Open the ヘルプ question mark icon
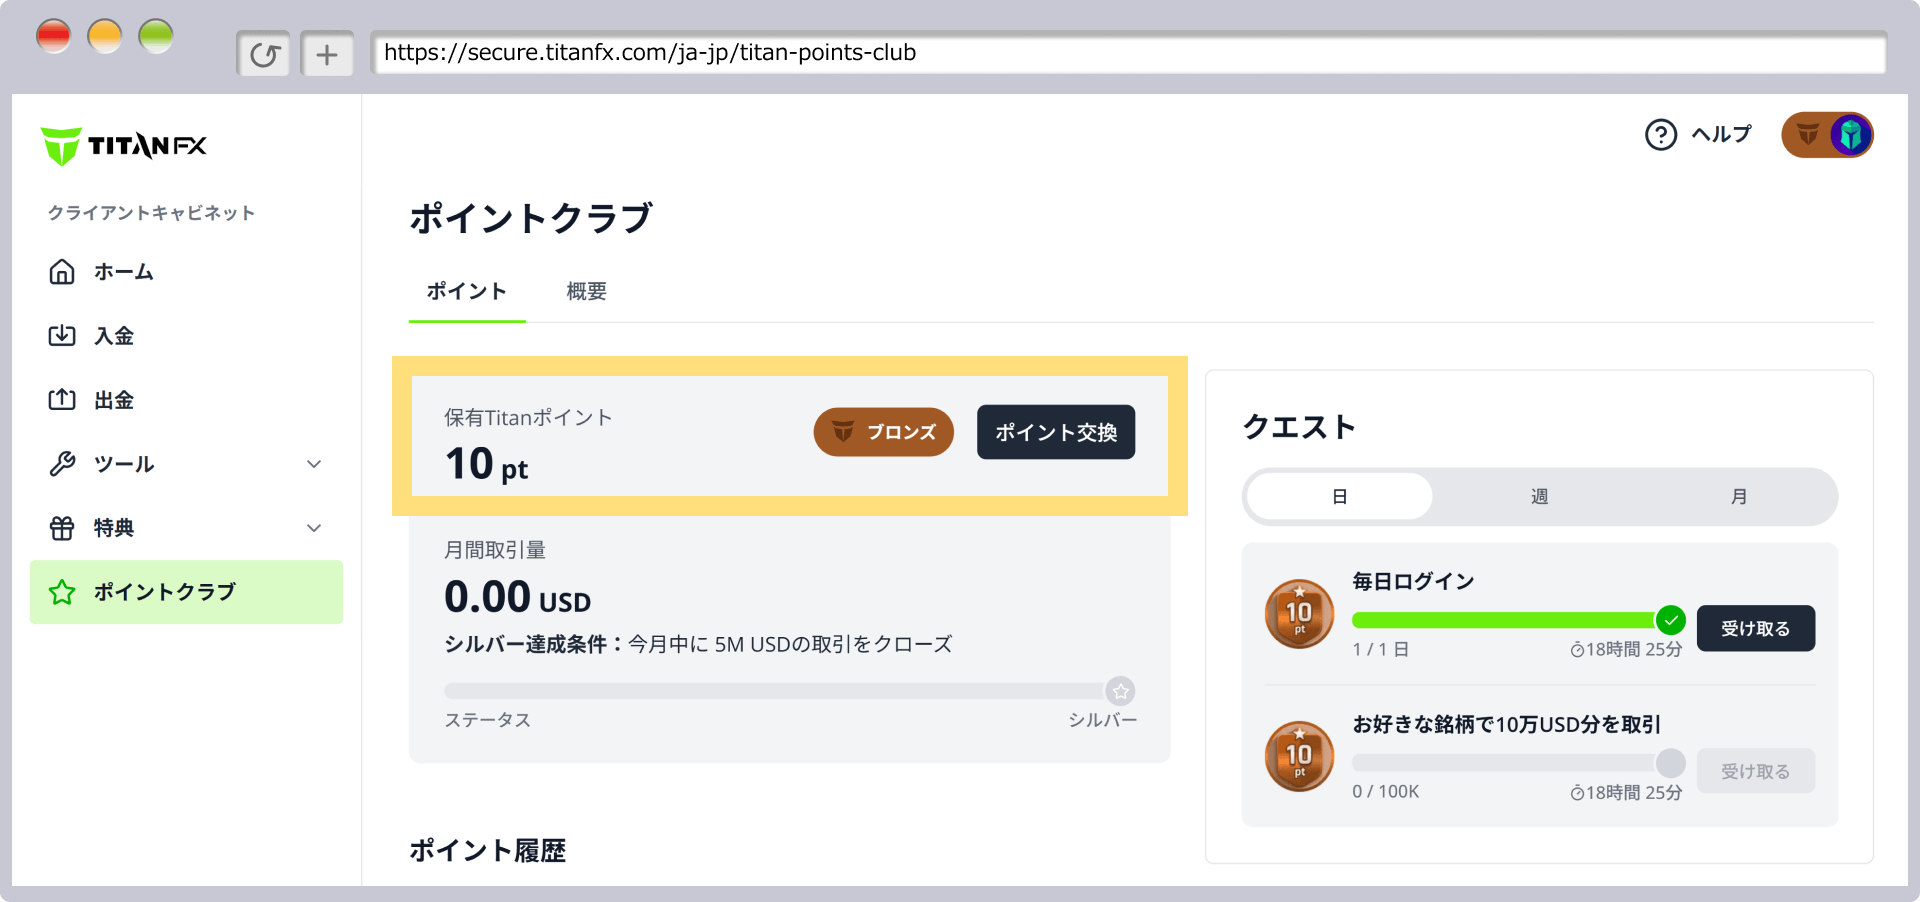The width and height of the screenshot is (1920, 902). click(x=1660, y=134)
